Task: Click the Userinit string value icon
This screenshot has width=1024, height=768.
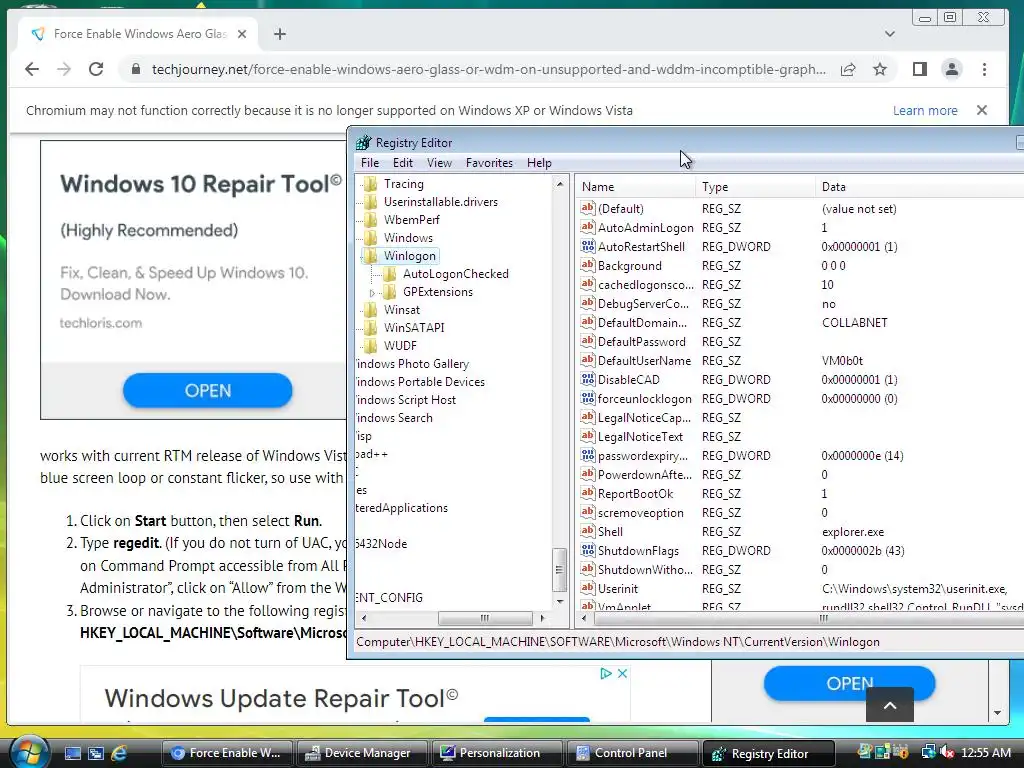Action: (587, 588)
